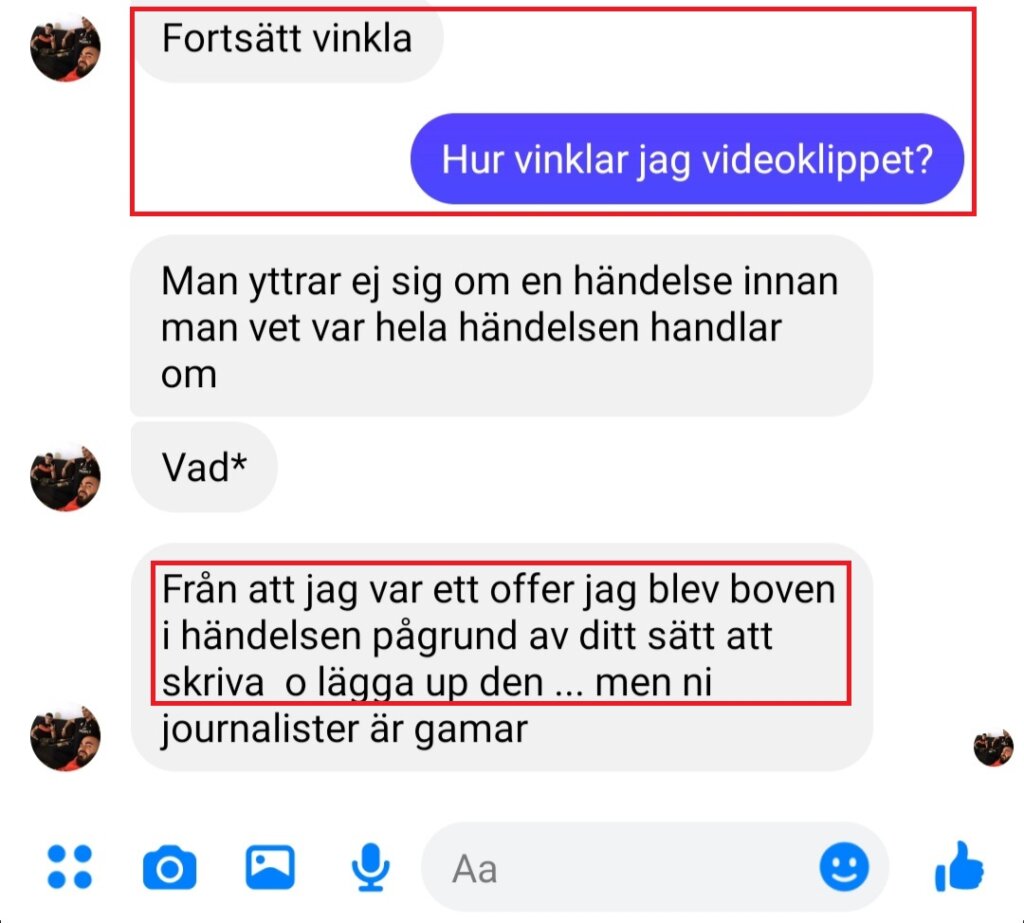Click the word 'boven' in last message
The image size is (1024, 923).
[x=782, y=589]
